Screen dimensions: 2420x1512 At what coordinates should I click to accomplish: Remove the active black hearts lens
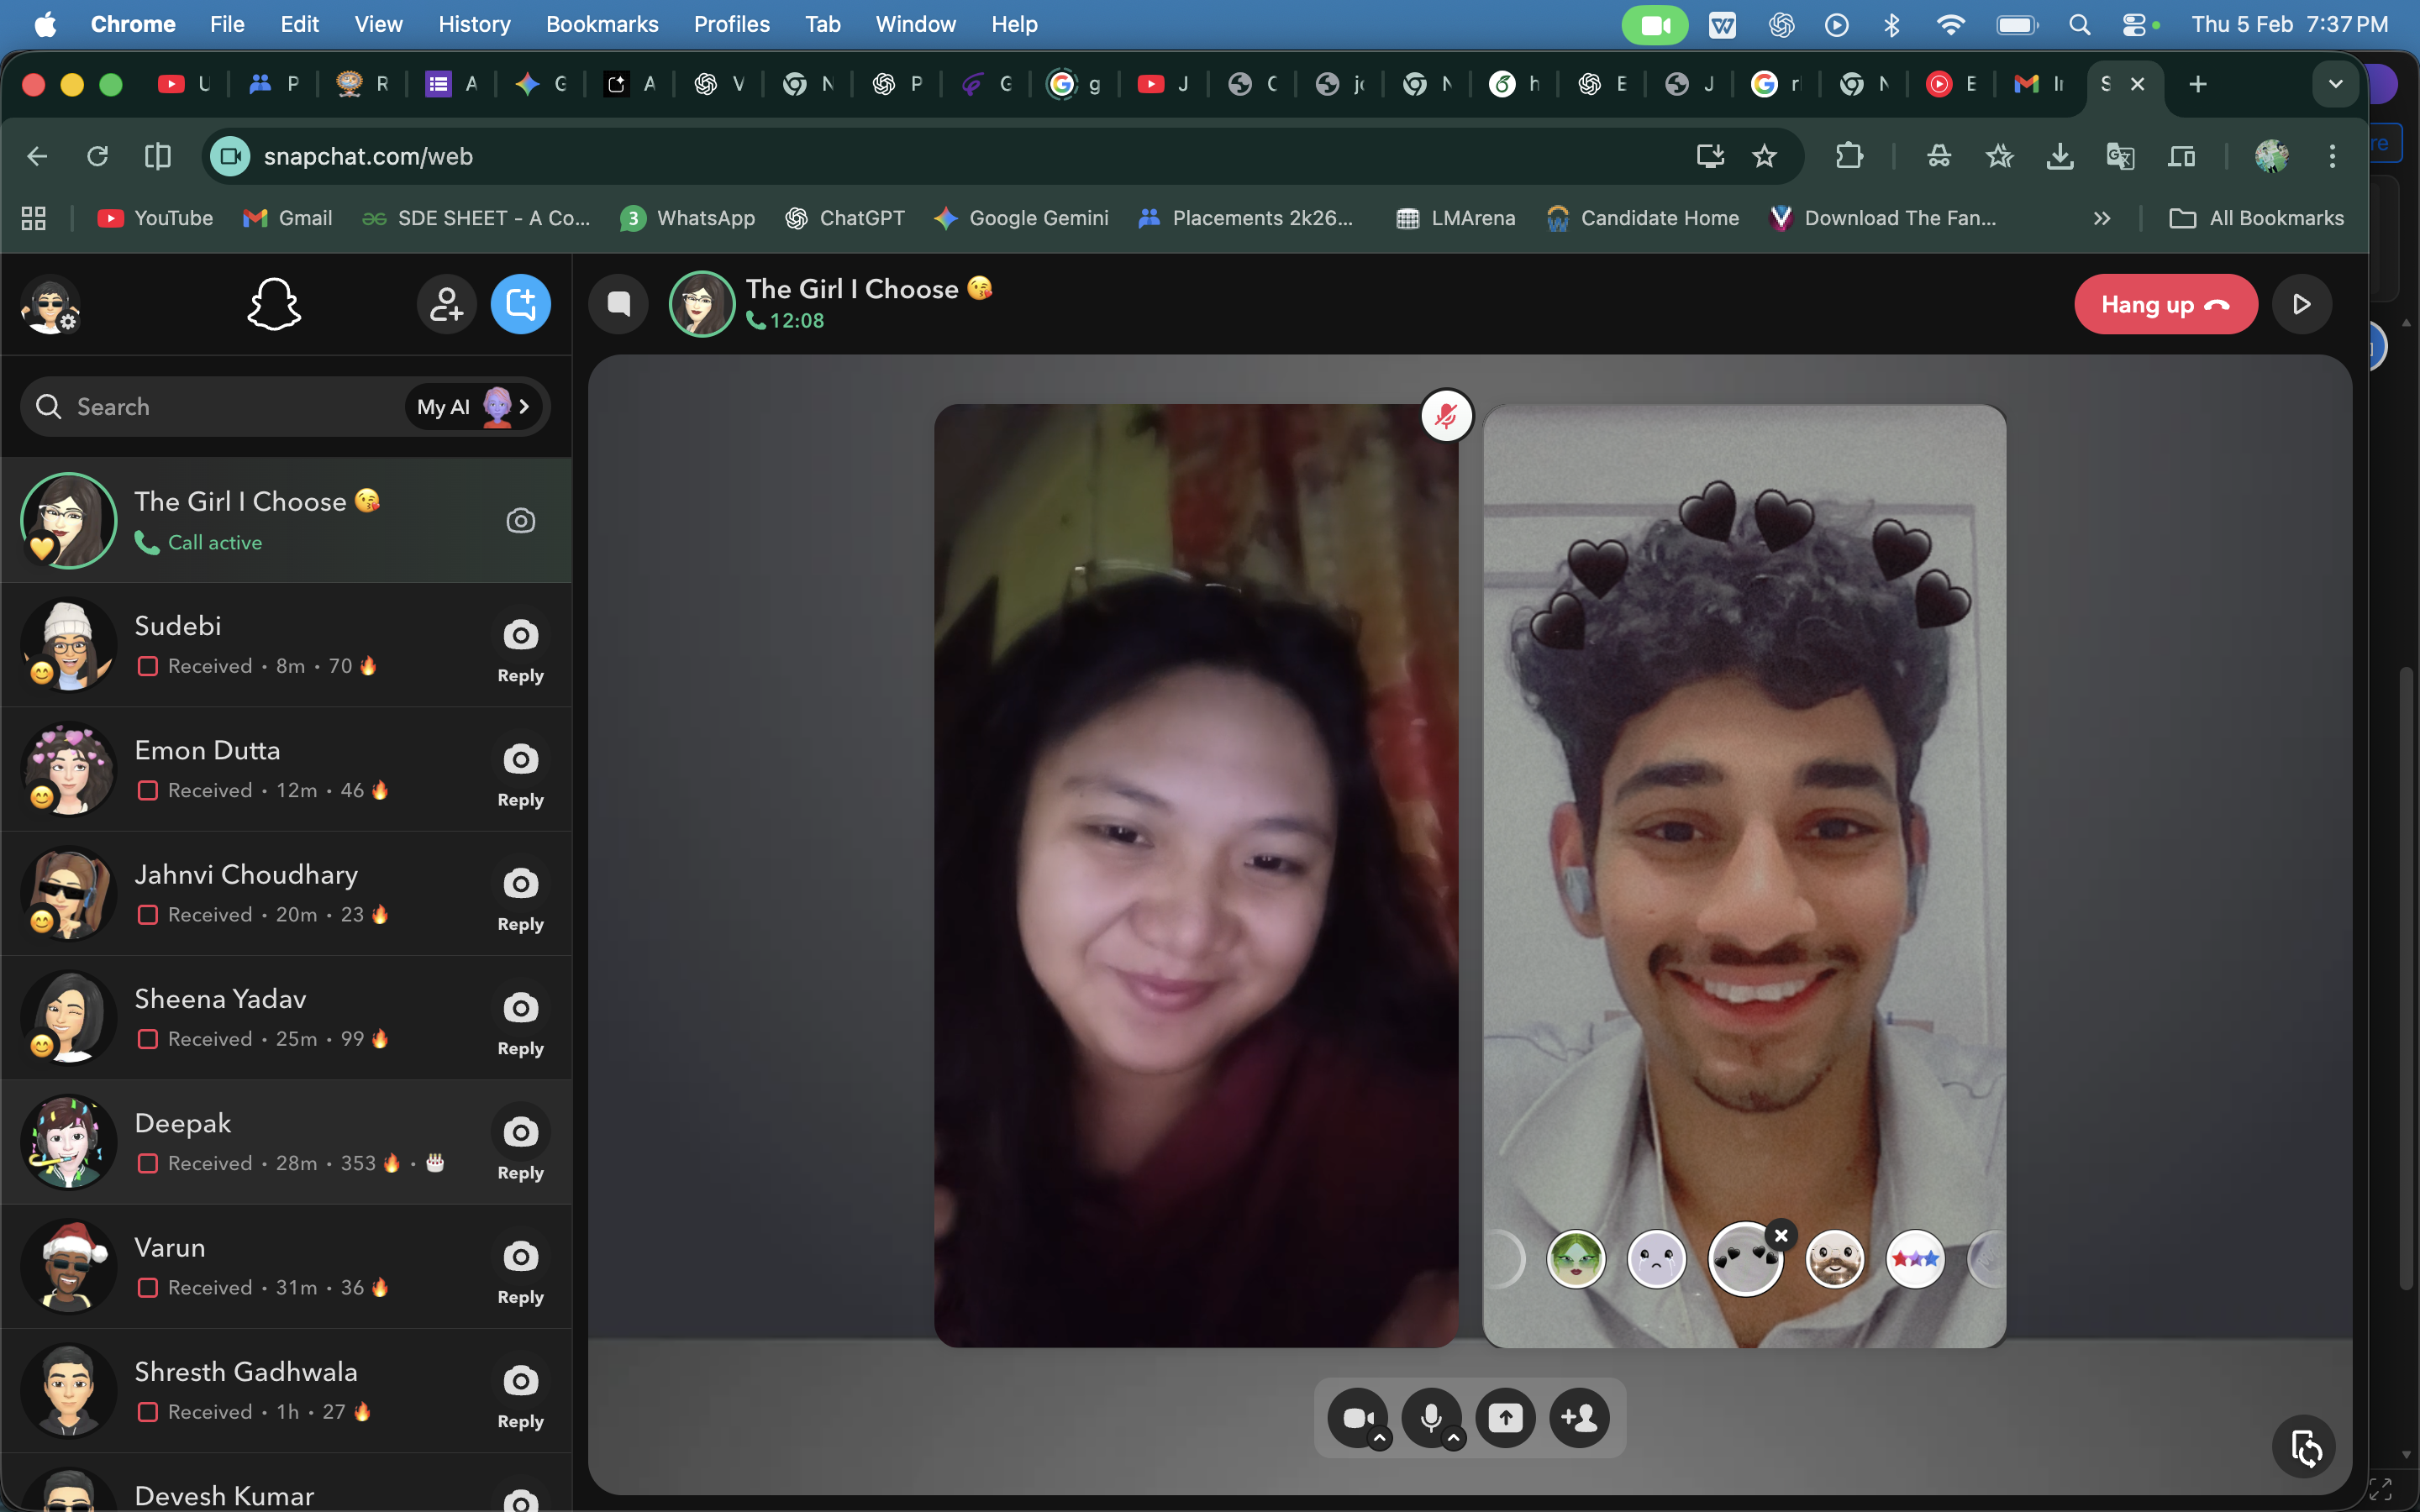[x=1781, y=1235]
